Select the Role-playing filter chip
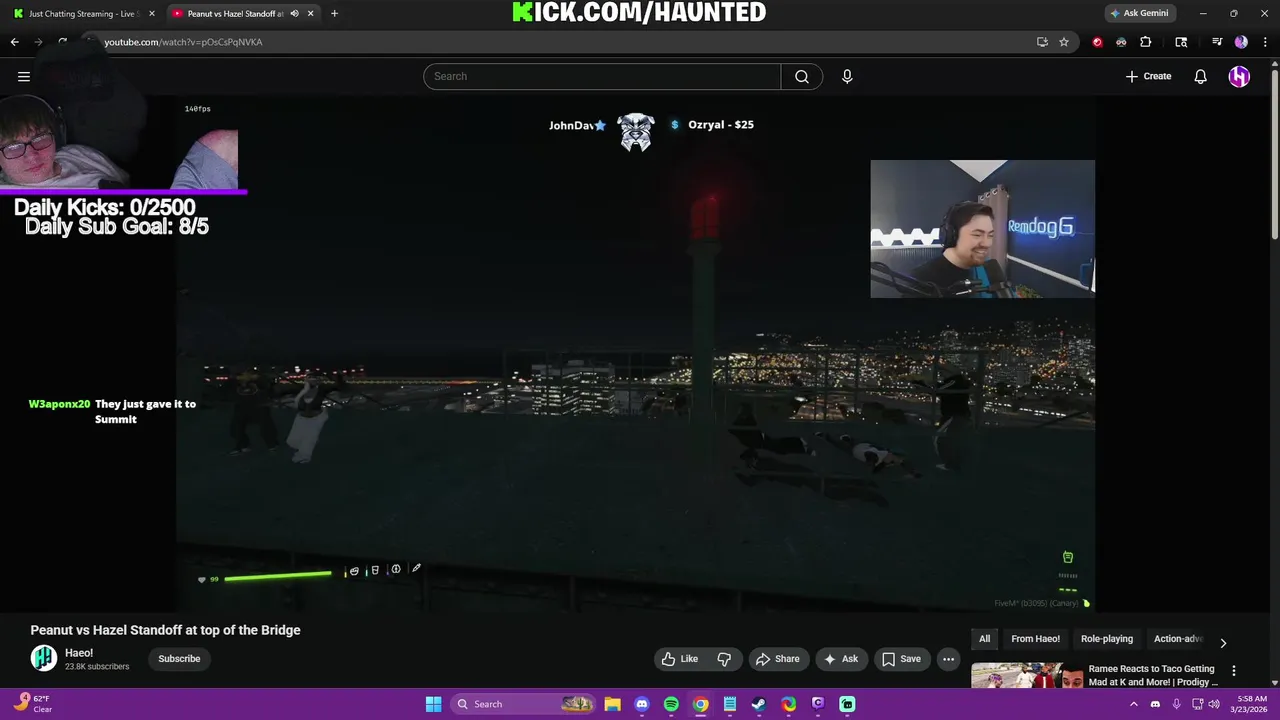 click(x=1107, y=639)
